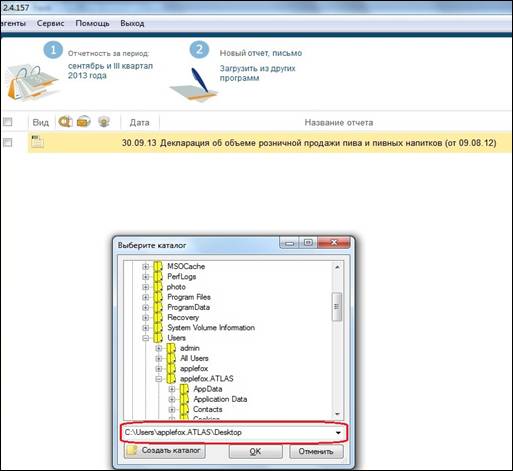Click the envelope column icon in header
The image size is (513, 471).
84,121
